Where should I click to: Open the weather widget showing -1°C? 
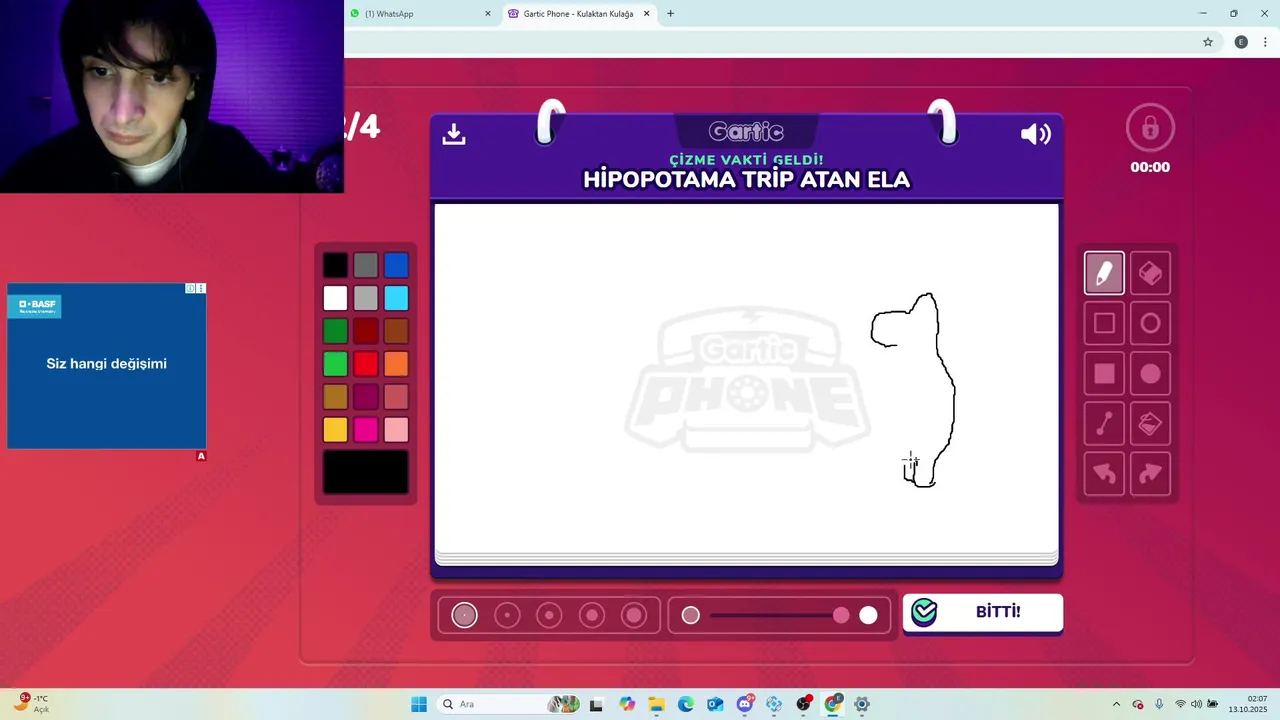click(31, 704)
